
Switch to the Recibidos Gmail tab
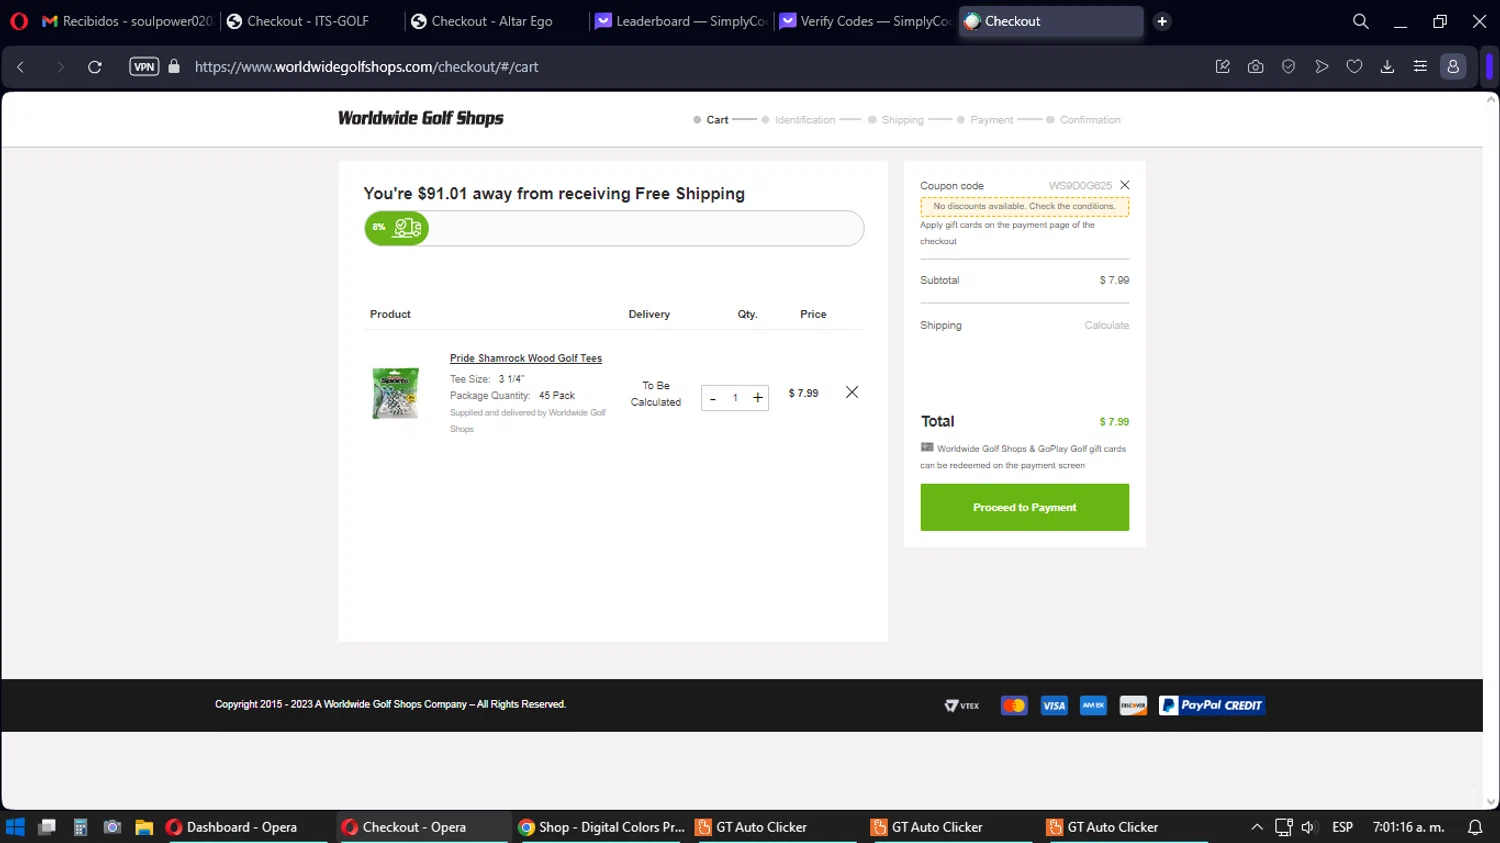pyautogui.click(x=127, y=21)
